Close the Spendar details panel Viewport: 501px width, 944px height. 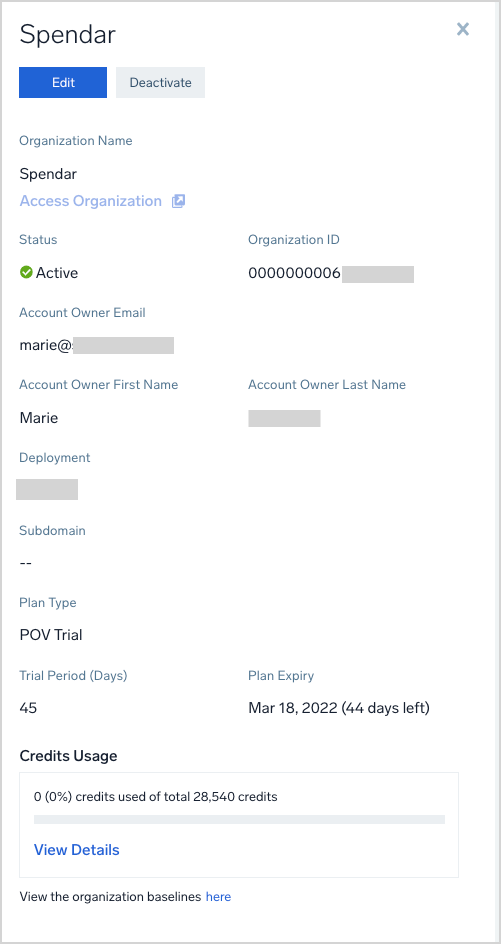(x=462, y=29)
